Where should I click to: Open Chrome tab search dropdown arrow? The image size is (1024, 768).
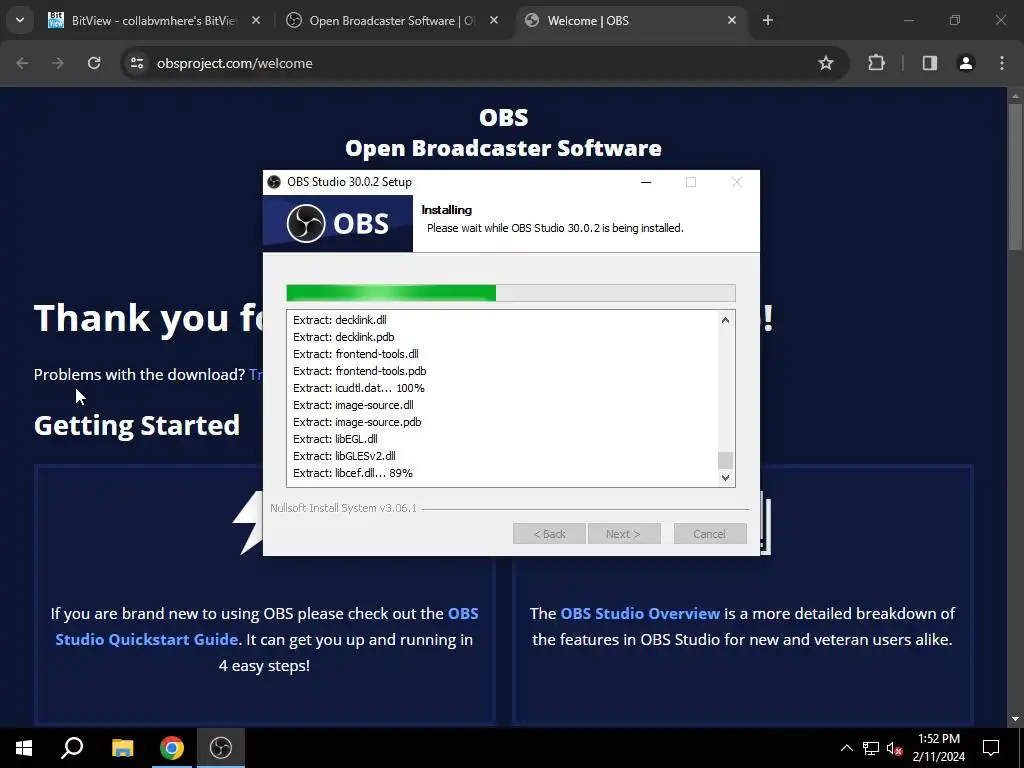coord(20,20)
